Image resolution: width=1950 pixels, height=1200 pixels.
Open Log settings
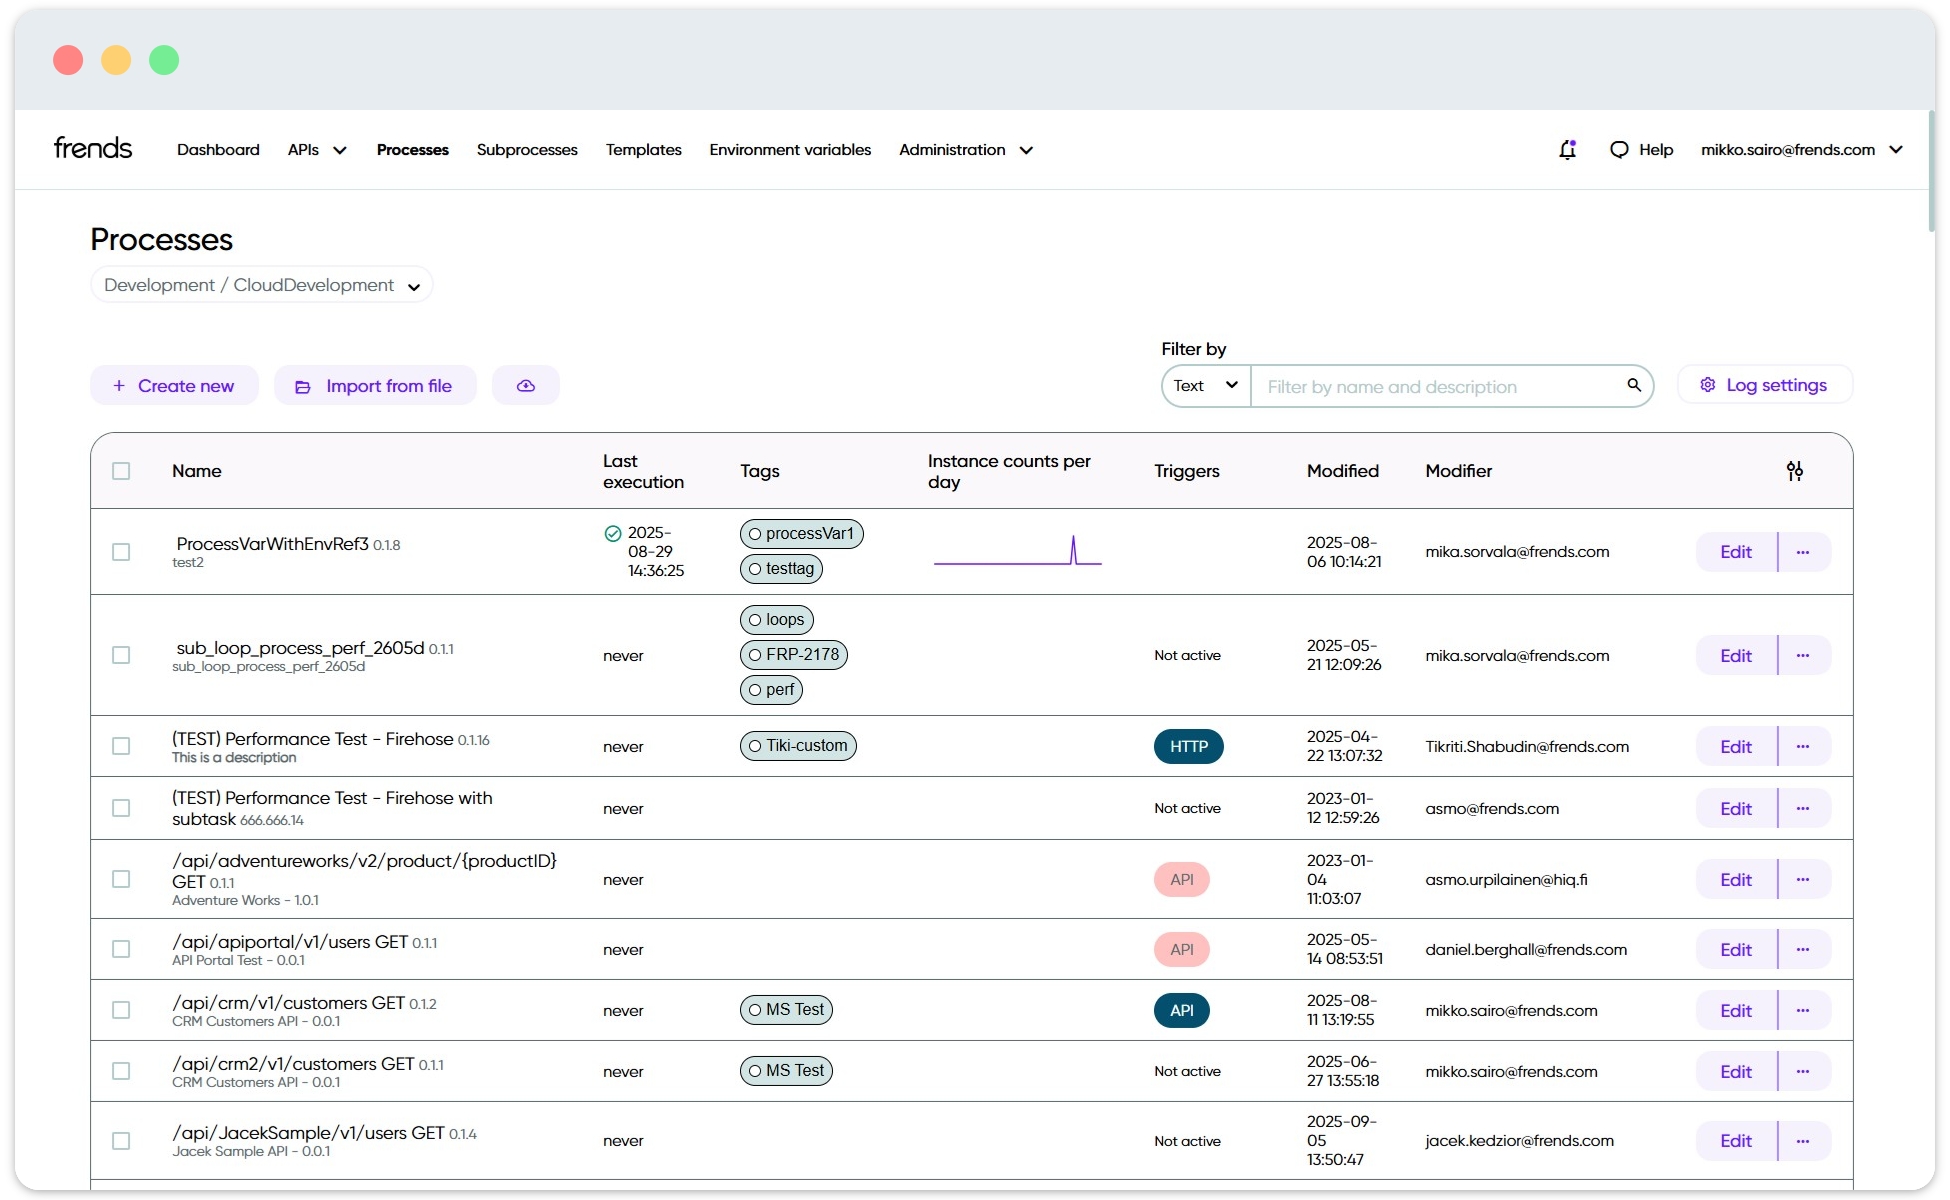(x=1764, y=386)
